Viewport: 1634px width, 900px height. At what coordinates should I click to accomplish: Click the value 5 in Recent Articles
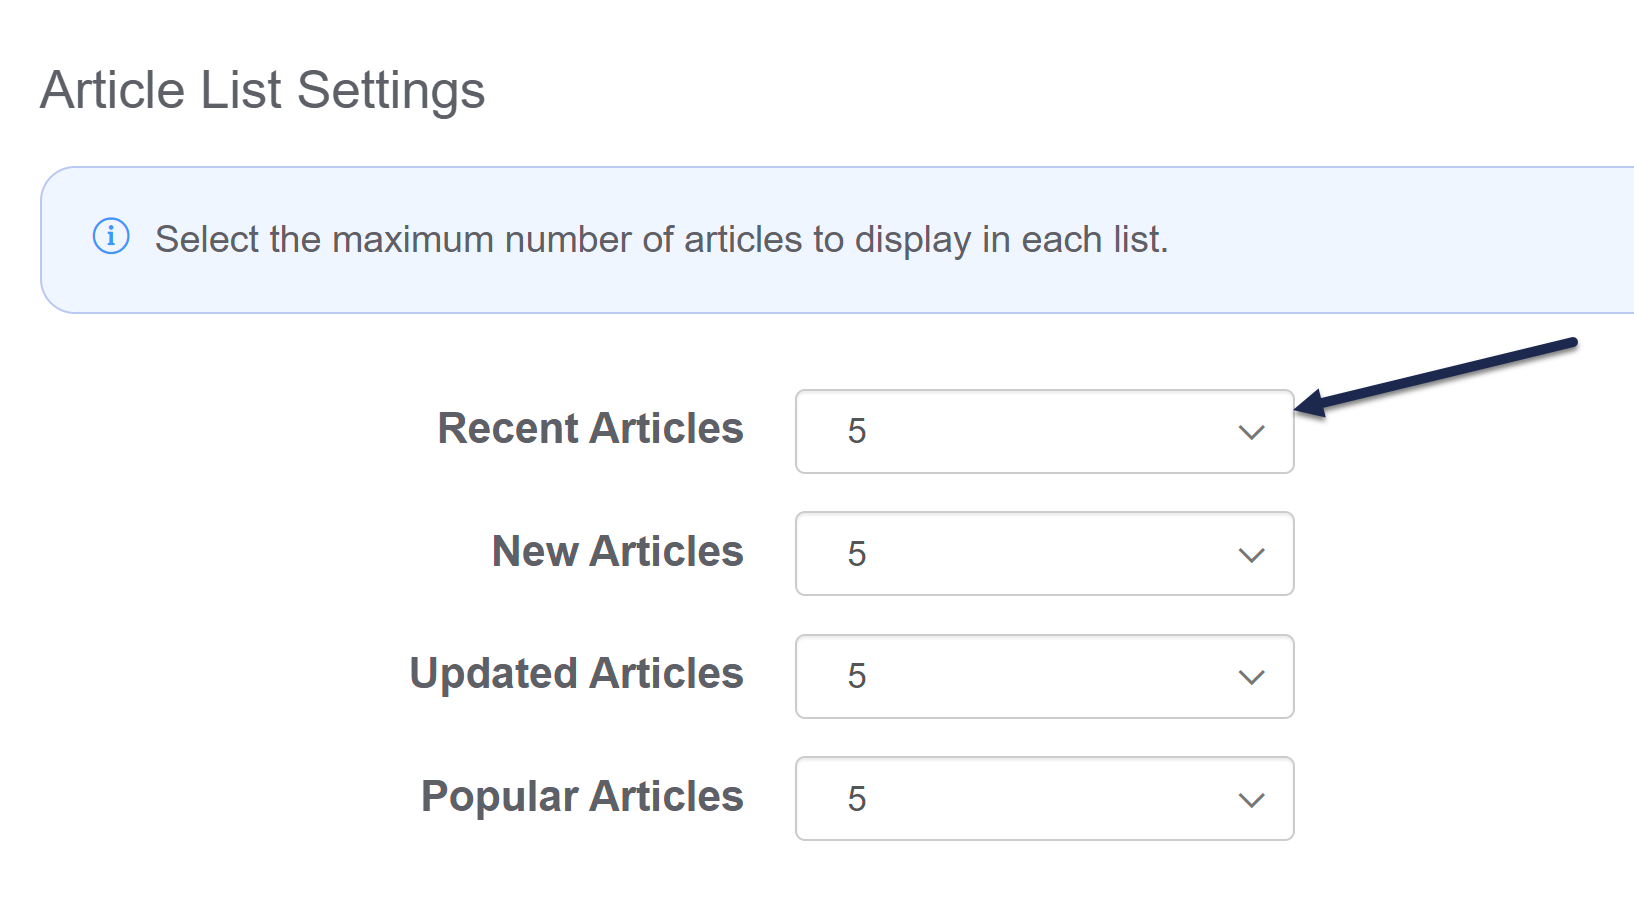click(857, 431)
